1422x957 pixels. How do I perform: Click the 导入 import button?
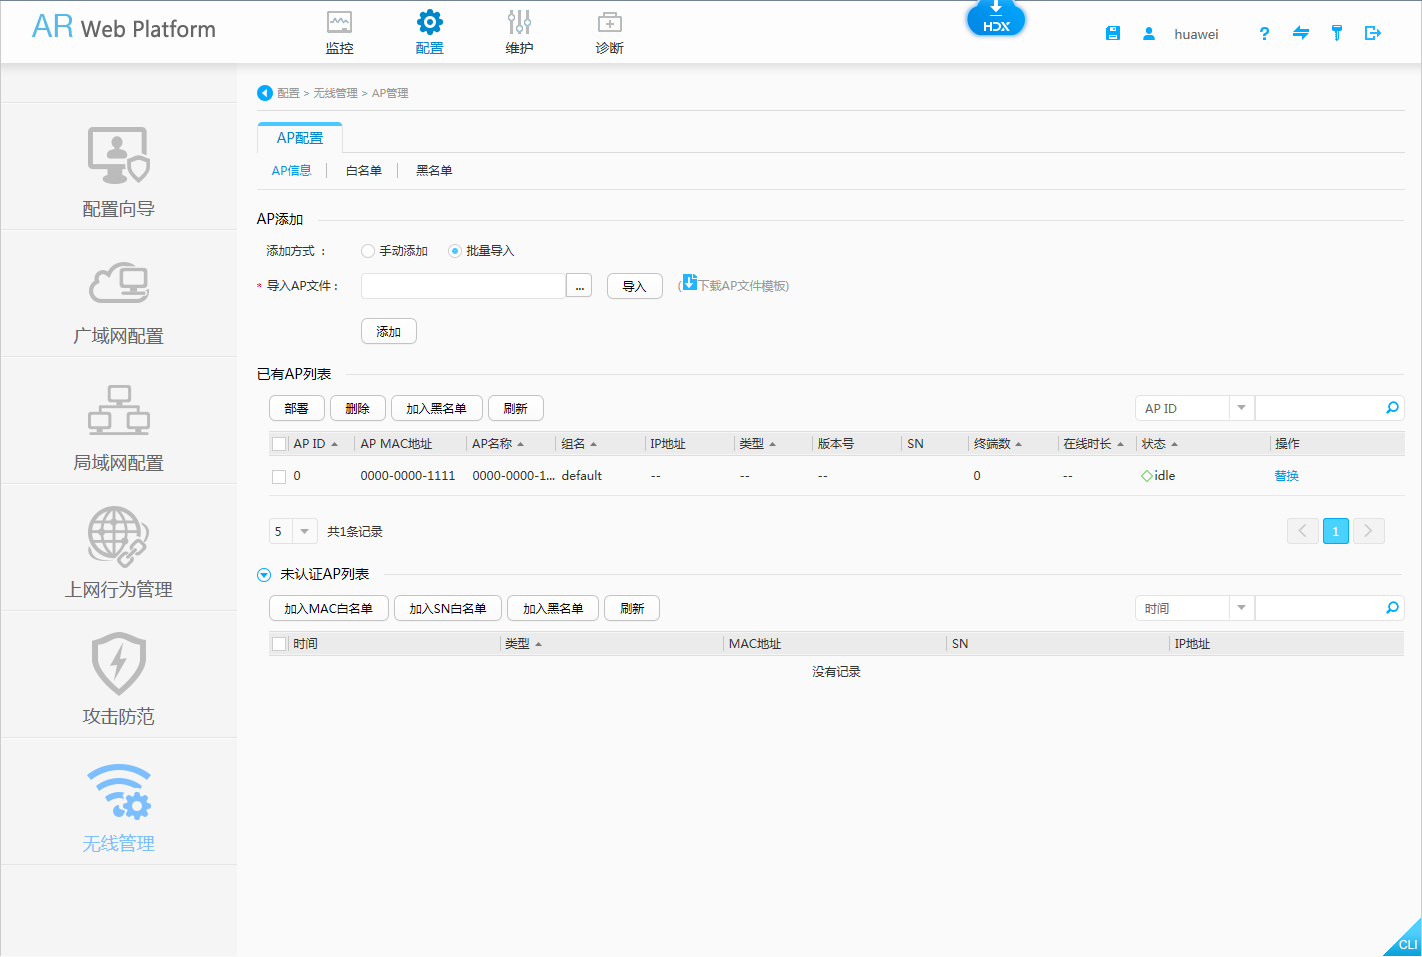coord(634,285)
